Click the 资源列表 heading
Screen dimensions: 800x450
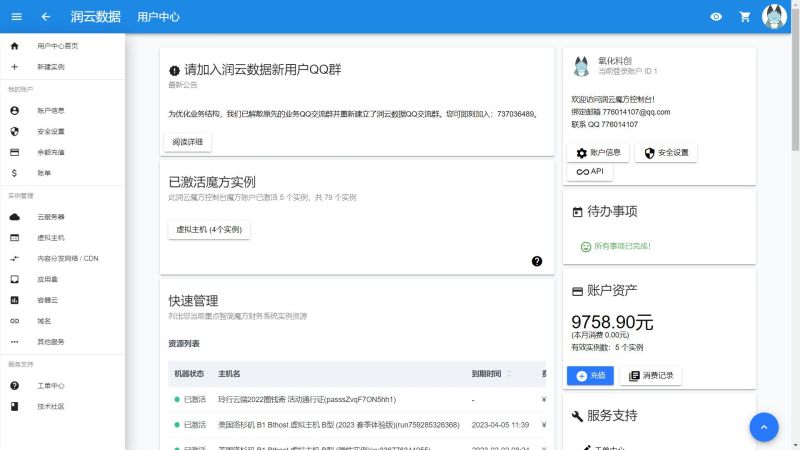184,344
